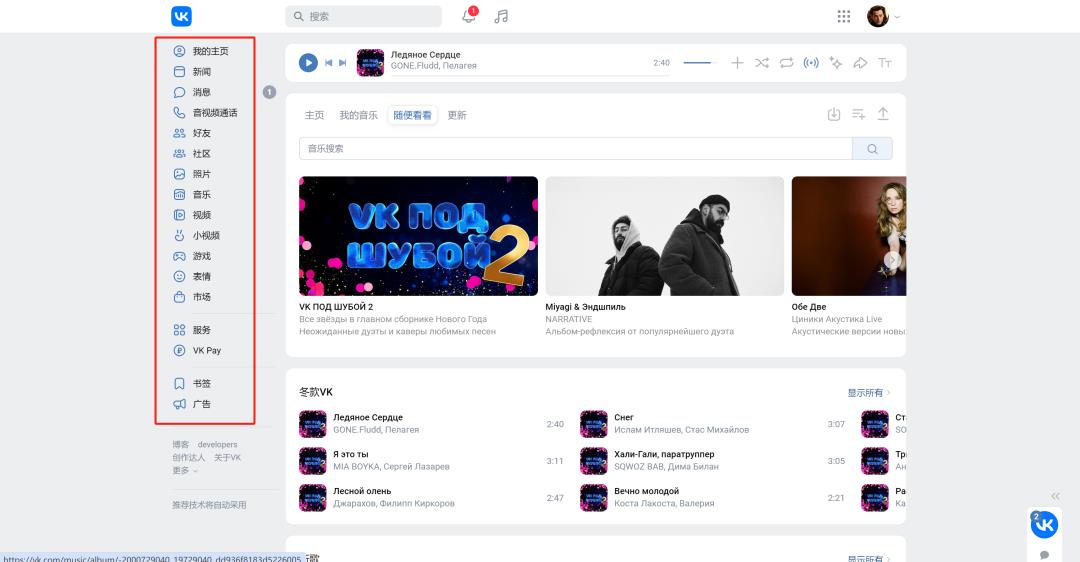1080x562 pixels.
Task: Add current track with plus icon
Action: (737, 63)
